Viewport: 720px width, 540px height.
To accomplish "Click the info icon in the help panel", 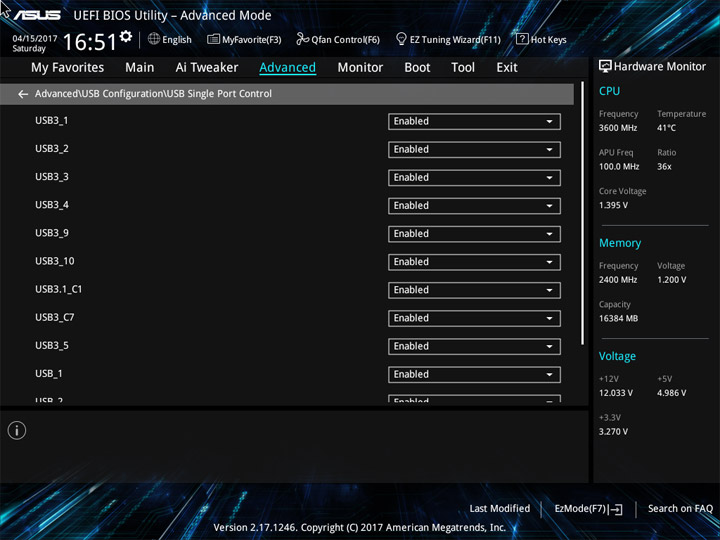I will [17, 430].
